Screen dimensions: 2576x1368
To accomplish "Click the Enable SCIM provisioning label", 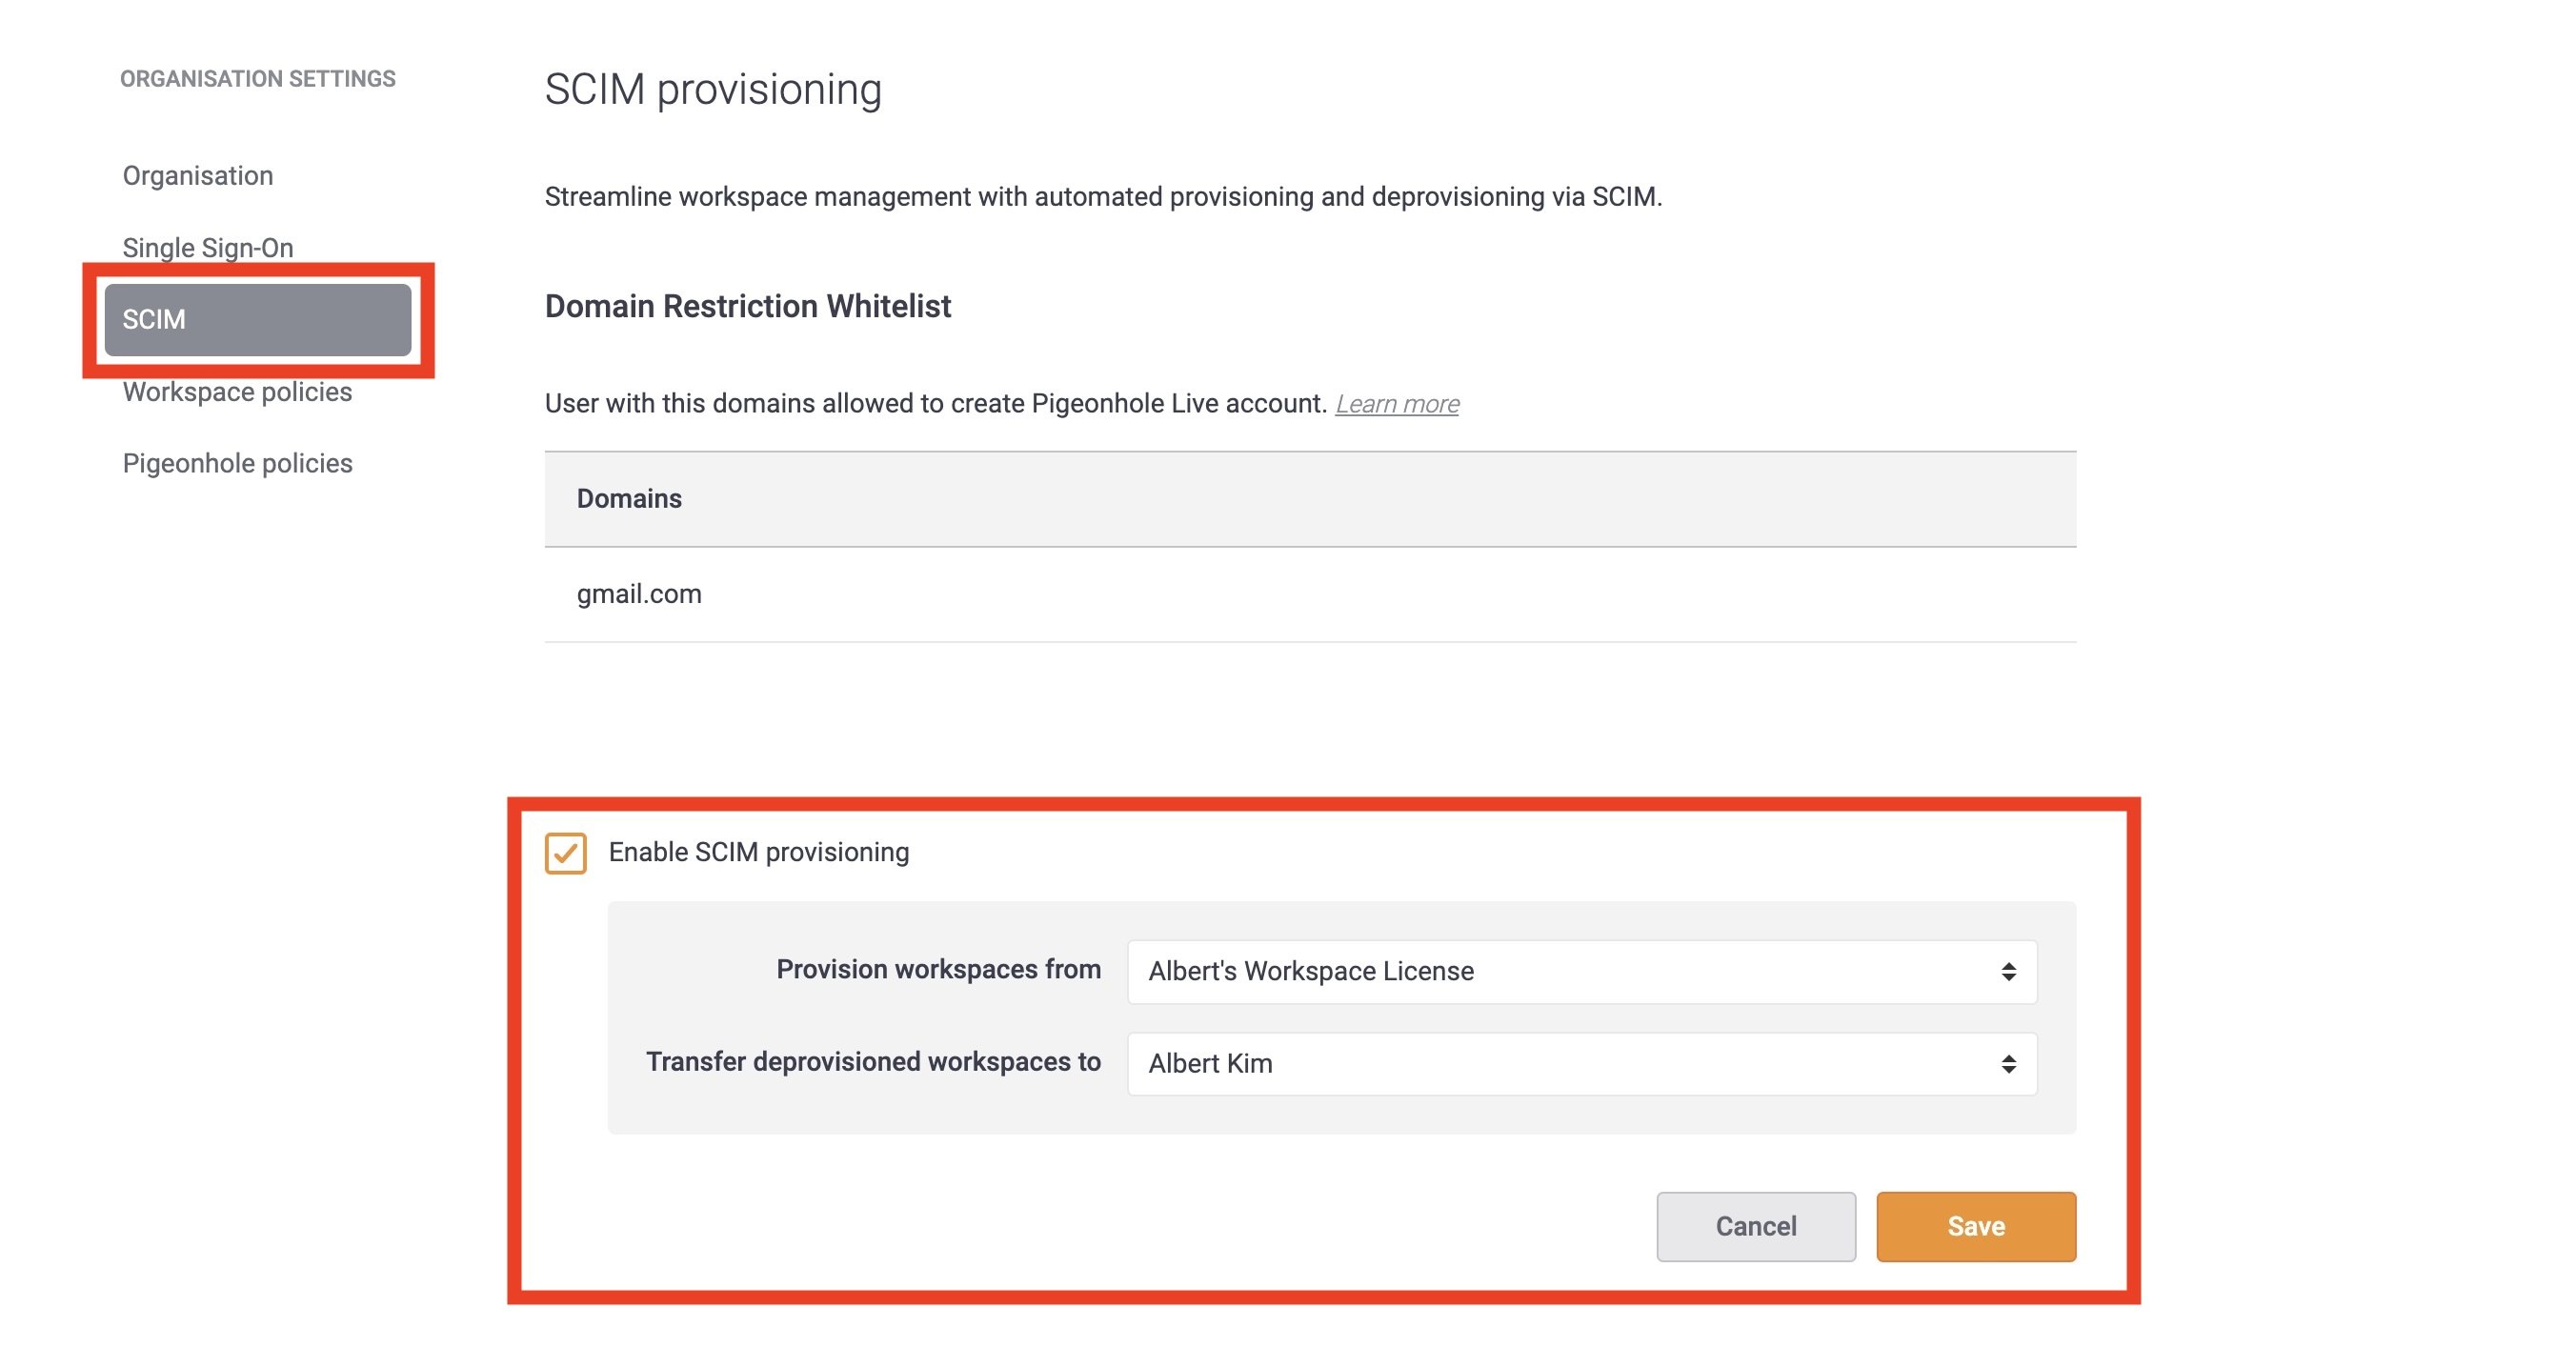I will [758, 852].
